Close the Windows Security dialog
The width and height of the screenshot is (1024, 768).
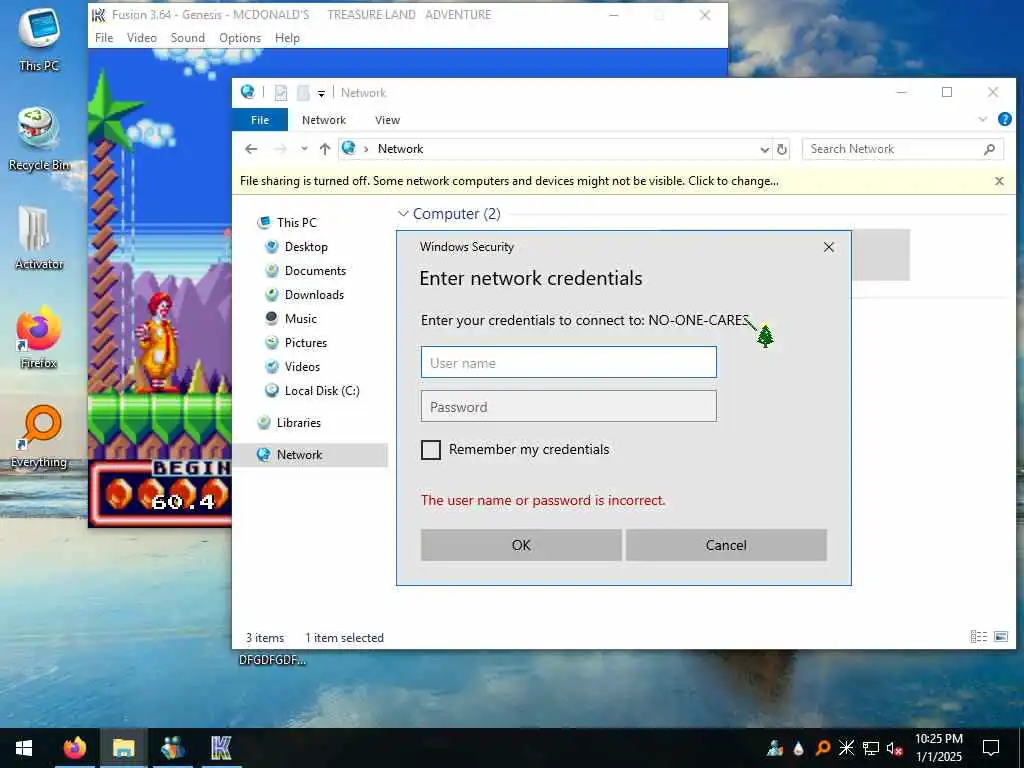pos(829,247)
